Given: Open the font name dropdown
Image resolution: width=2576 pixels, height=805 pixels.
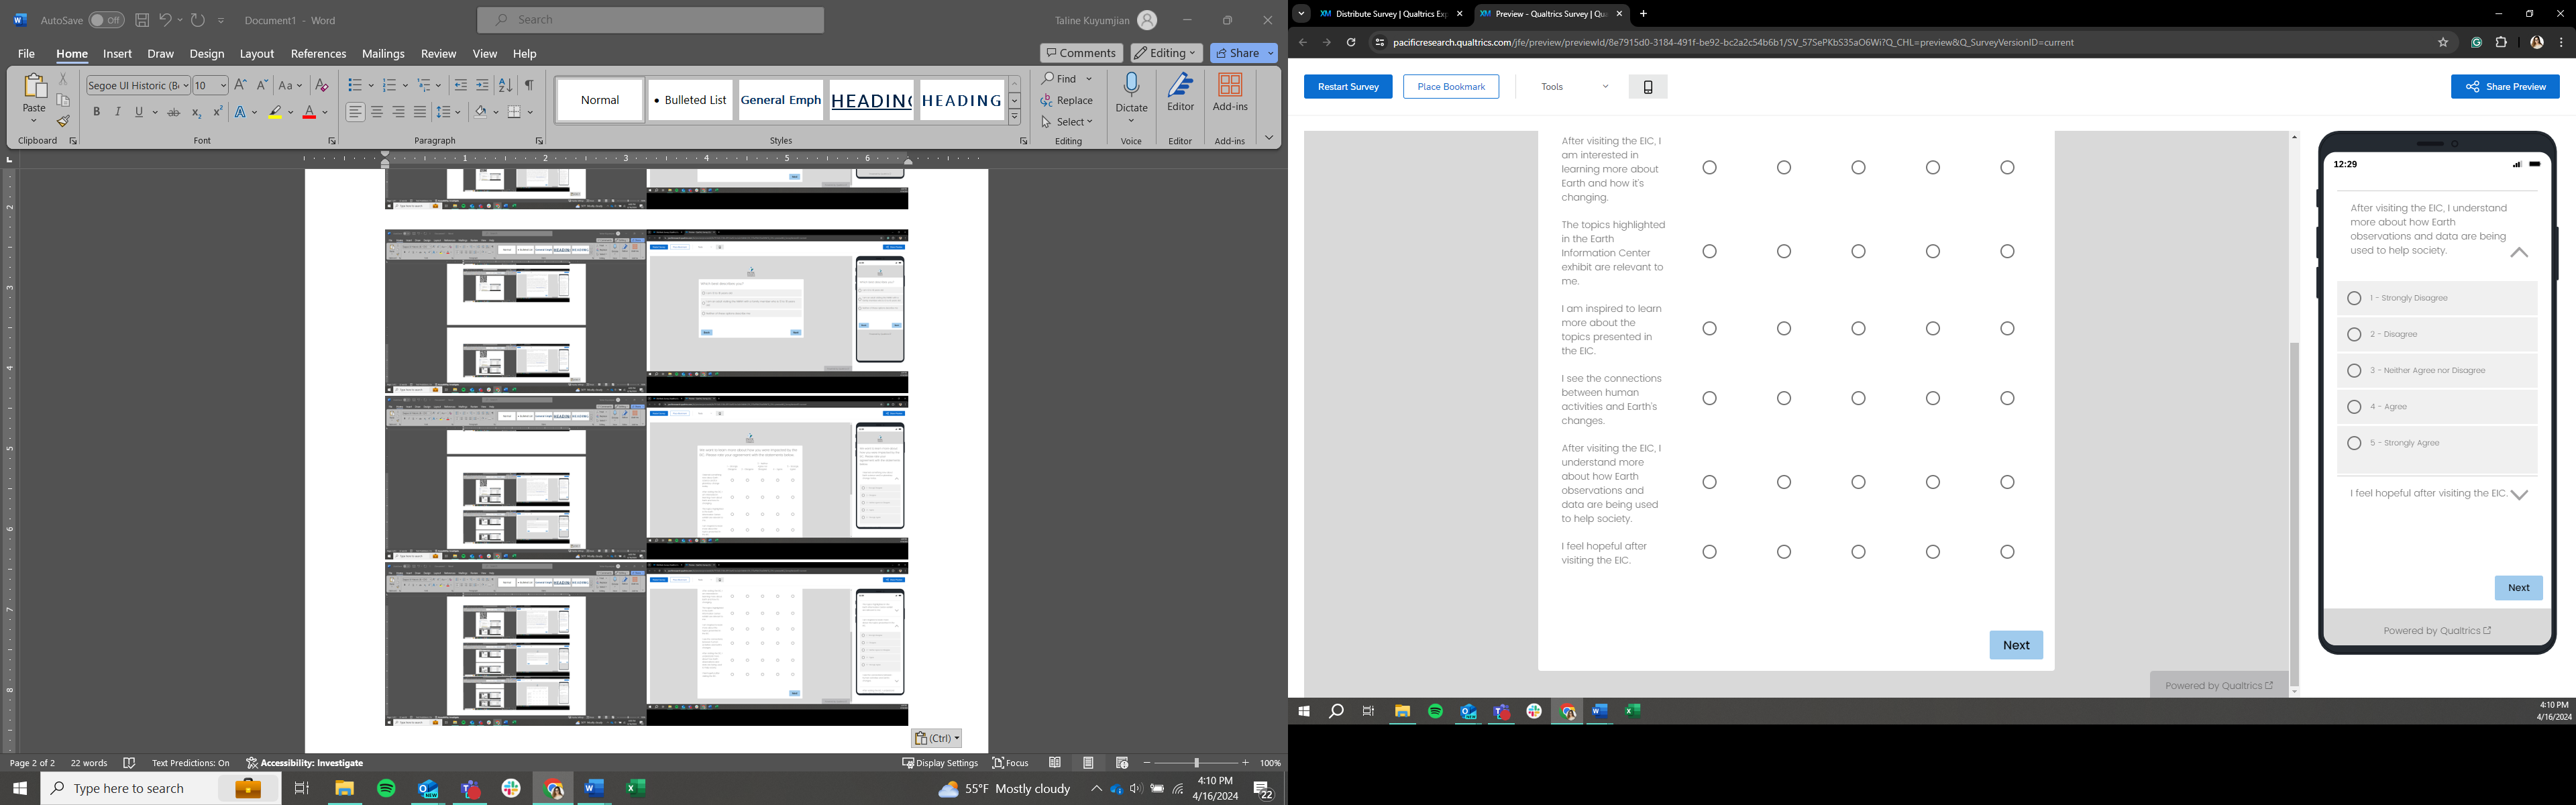Looking at the screenshot, I should [x=185, y=86].
